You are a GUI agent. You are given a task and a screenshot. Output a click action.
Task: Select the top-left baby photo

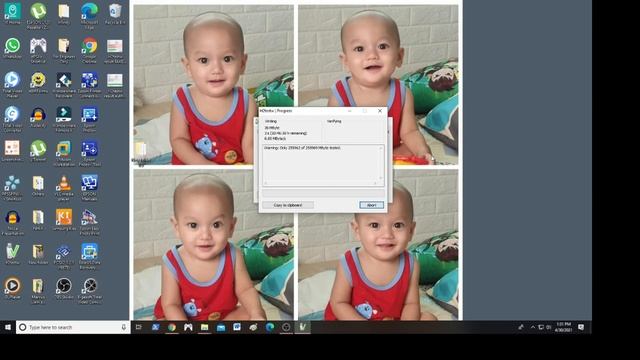pos(213,84)
